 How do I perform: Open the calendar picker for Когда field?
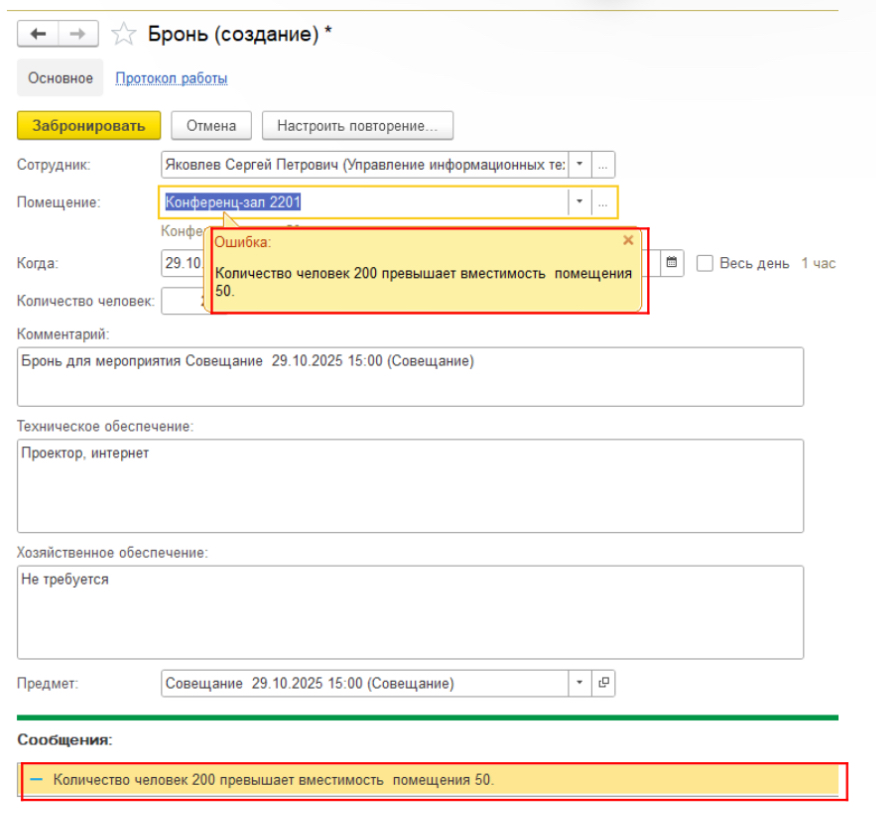point(672,262)
